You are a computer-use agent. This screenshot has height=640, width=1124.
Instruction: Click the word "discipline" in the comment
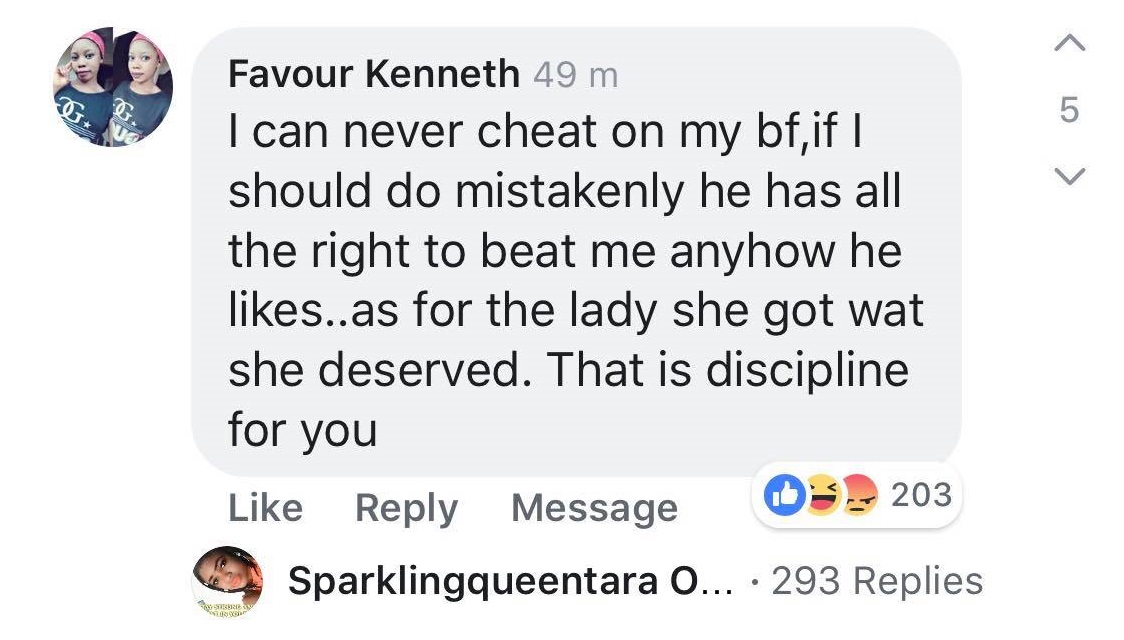[808, 370]
